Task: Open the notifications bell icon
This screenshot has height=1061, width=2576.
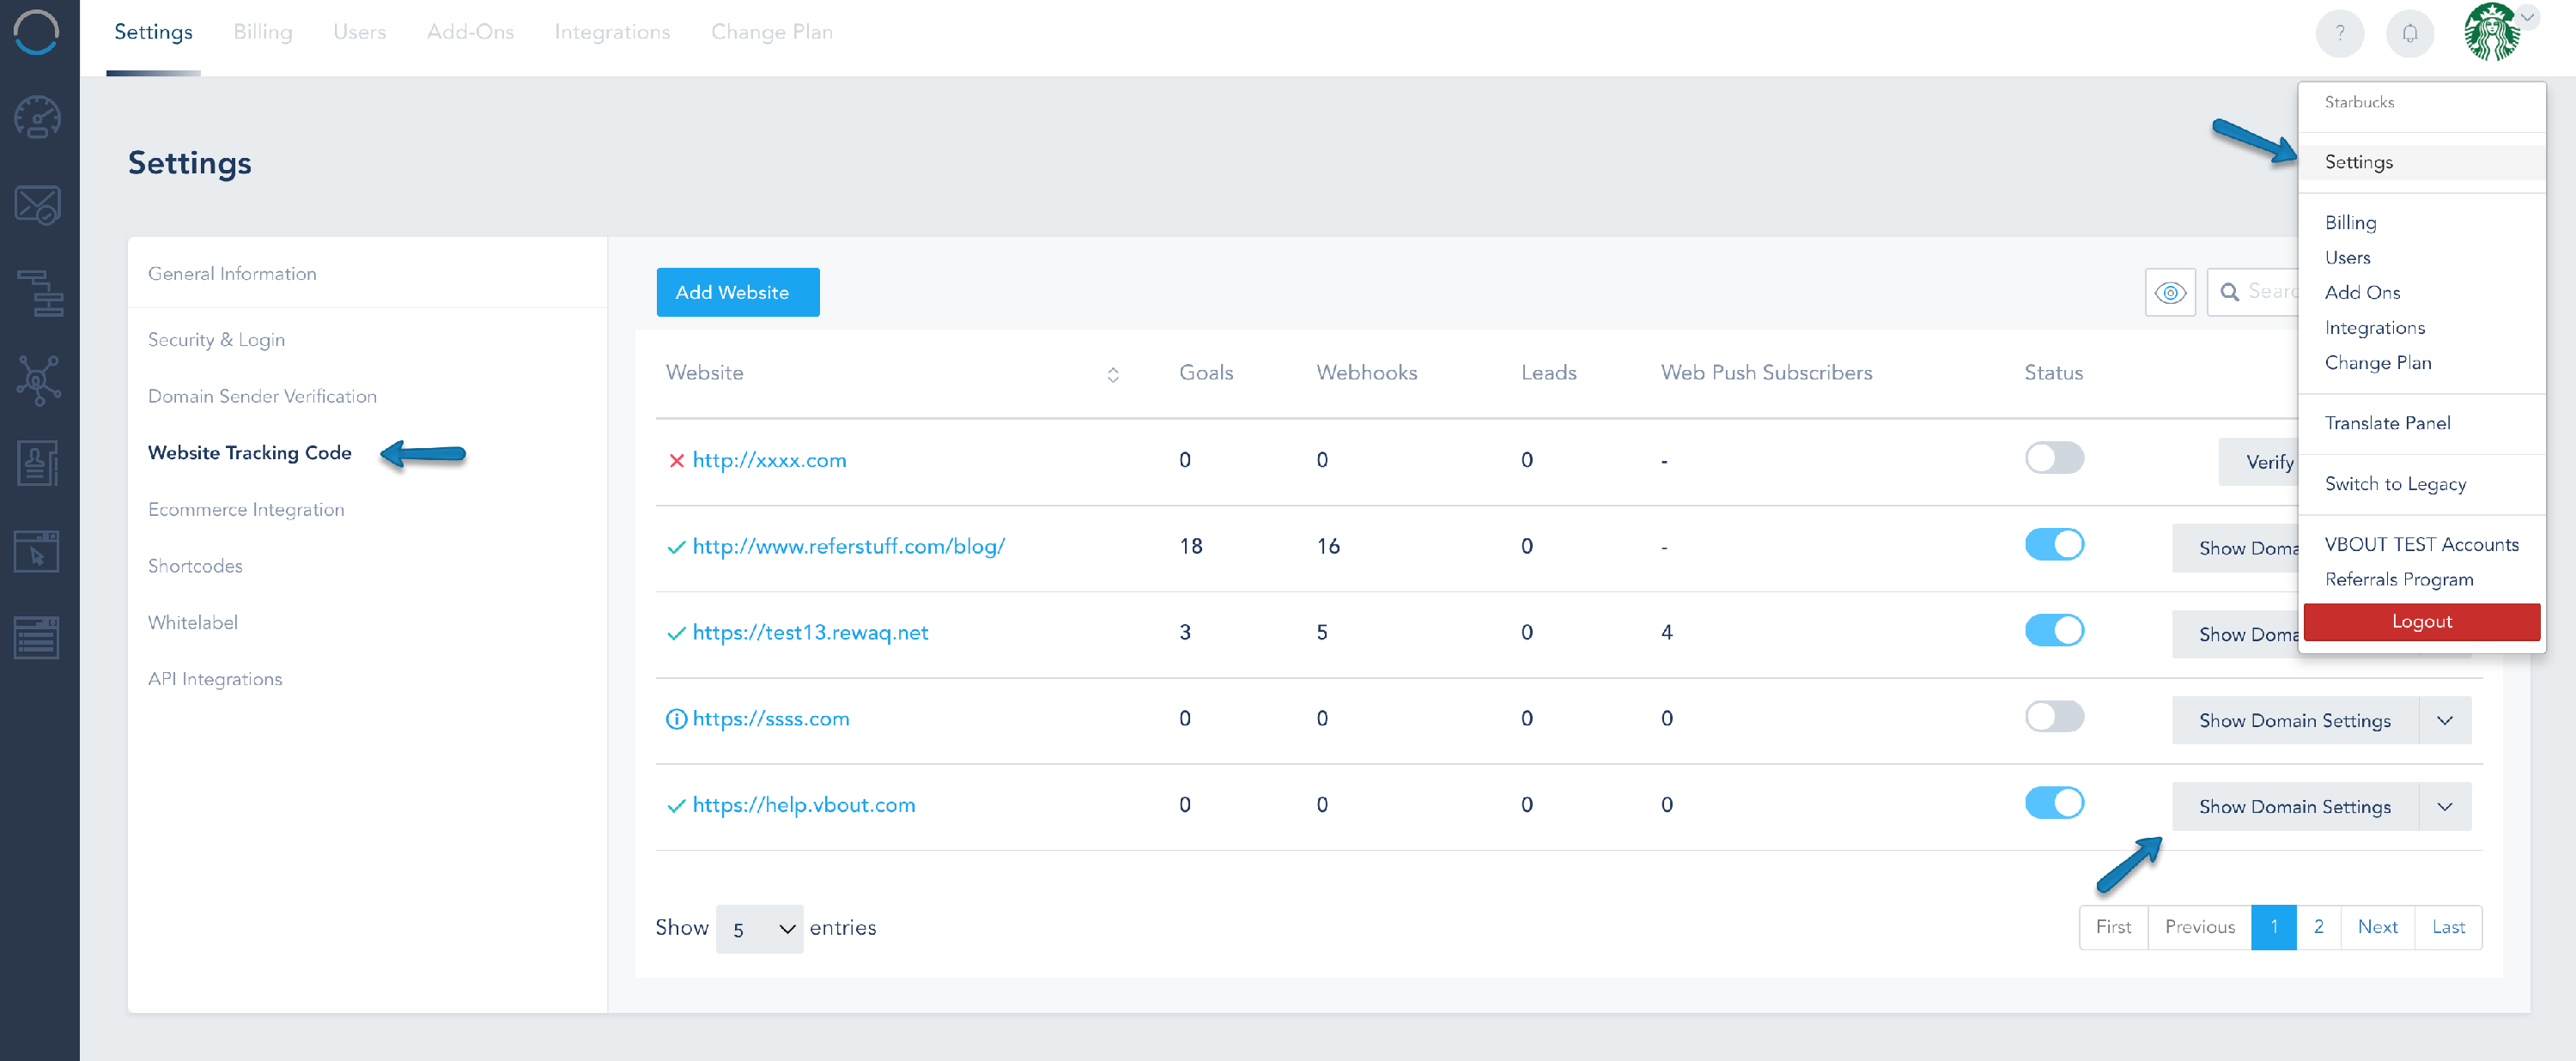Action: 2409,33
